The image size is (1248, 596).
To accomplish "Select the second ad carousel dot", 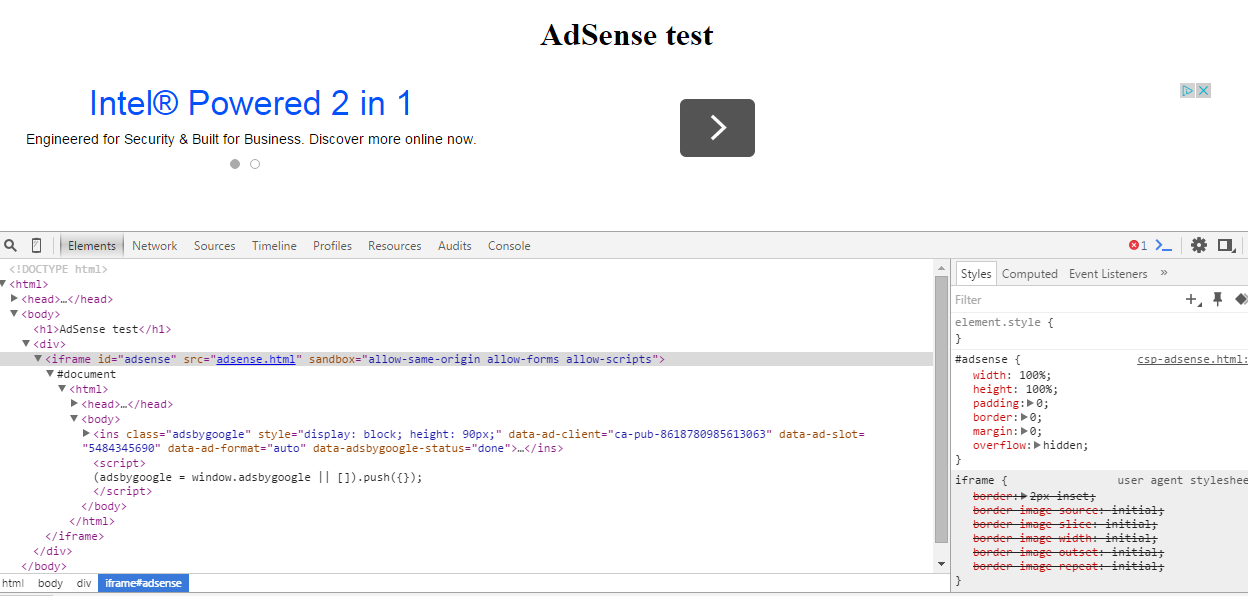I will click(x=255, y=164).
